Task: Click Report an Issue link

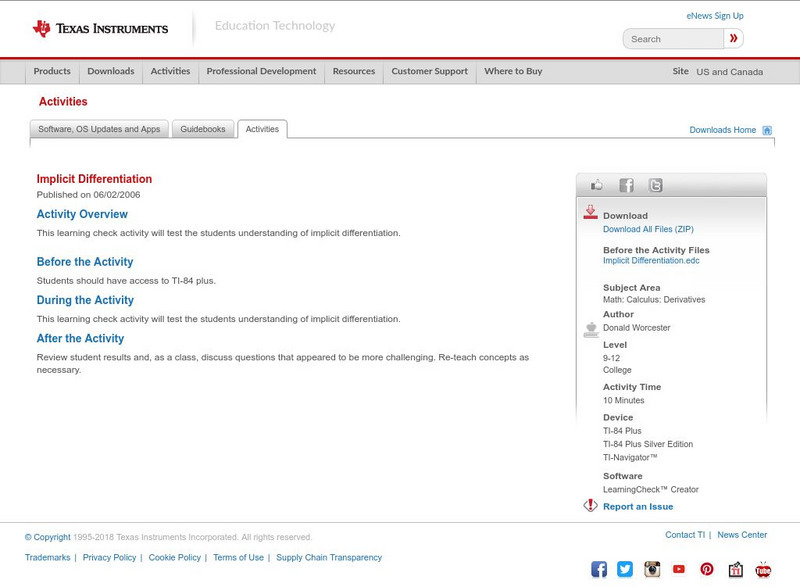Action: (638, 506)
